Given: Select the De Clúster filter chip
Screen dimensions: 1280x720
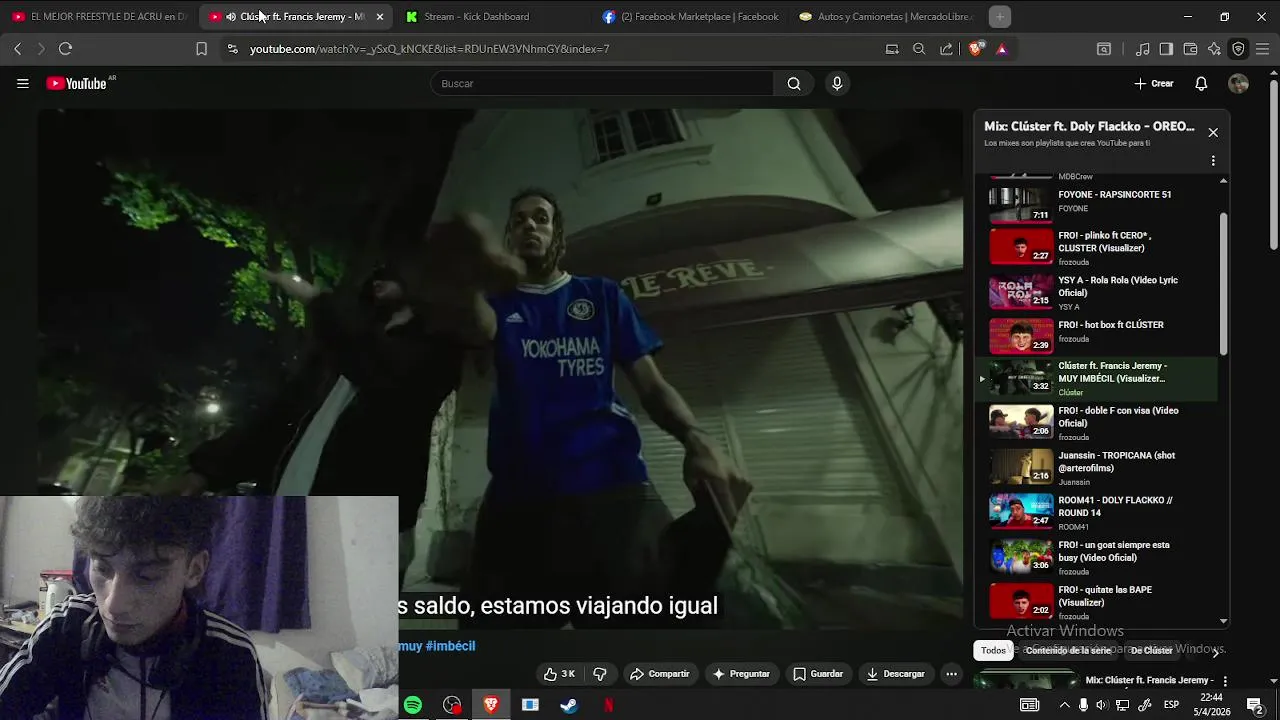Looking at the screenshot, I should 1151,650.
